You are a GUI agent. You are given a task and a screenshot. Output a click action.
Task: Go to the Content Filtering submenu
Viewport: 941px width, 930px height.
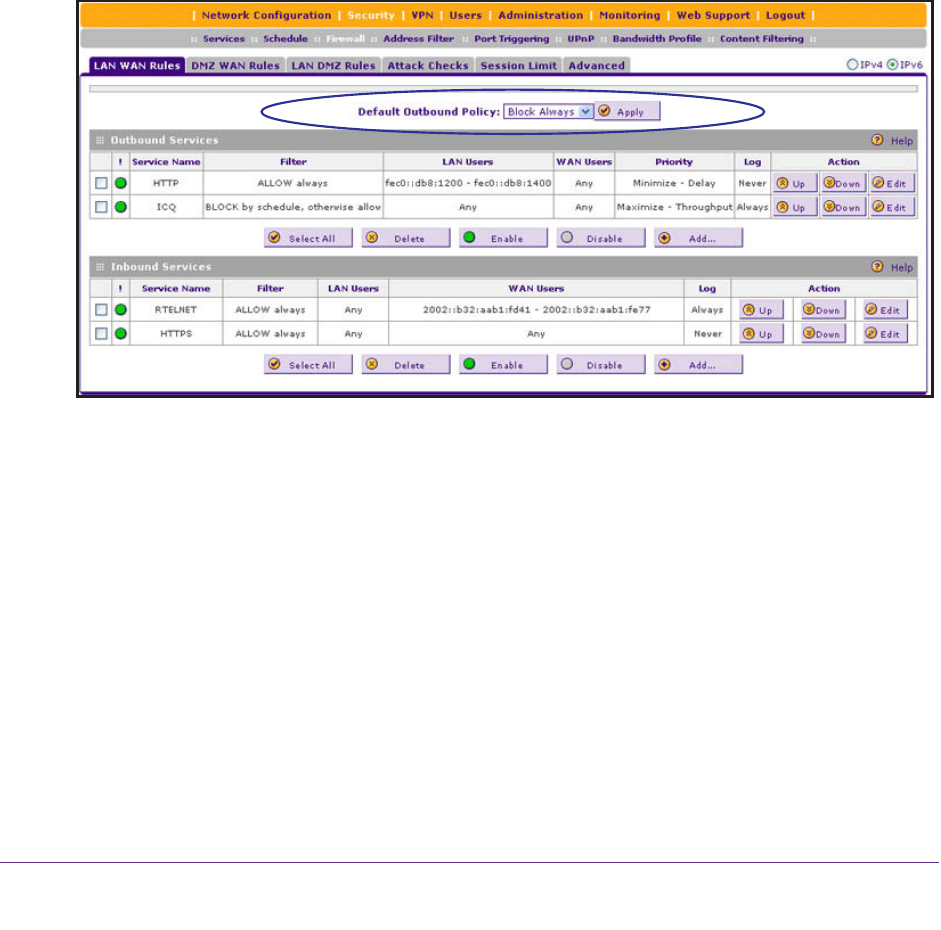coord(762,39)
